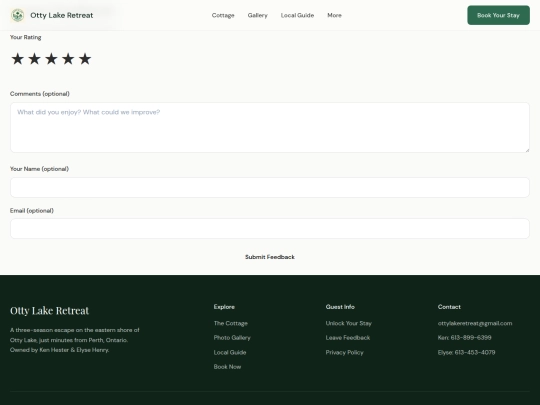
Task: Open The Cottage footer link
Action: click(x=231, y=323)
